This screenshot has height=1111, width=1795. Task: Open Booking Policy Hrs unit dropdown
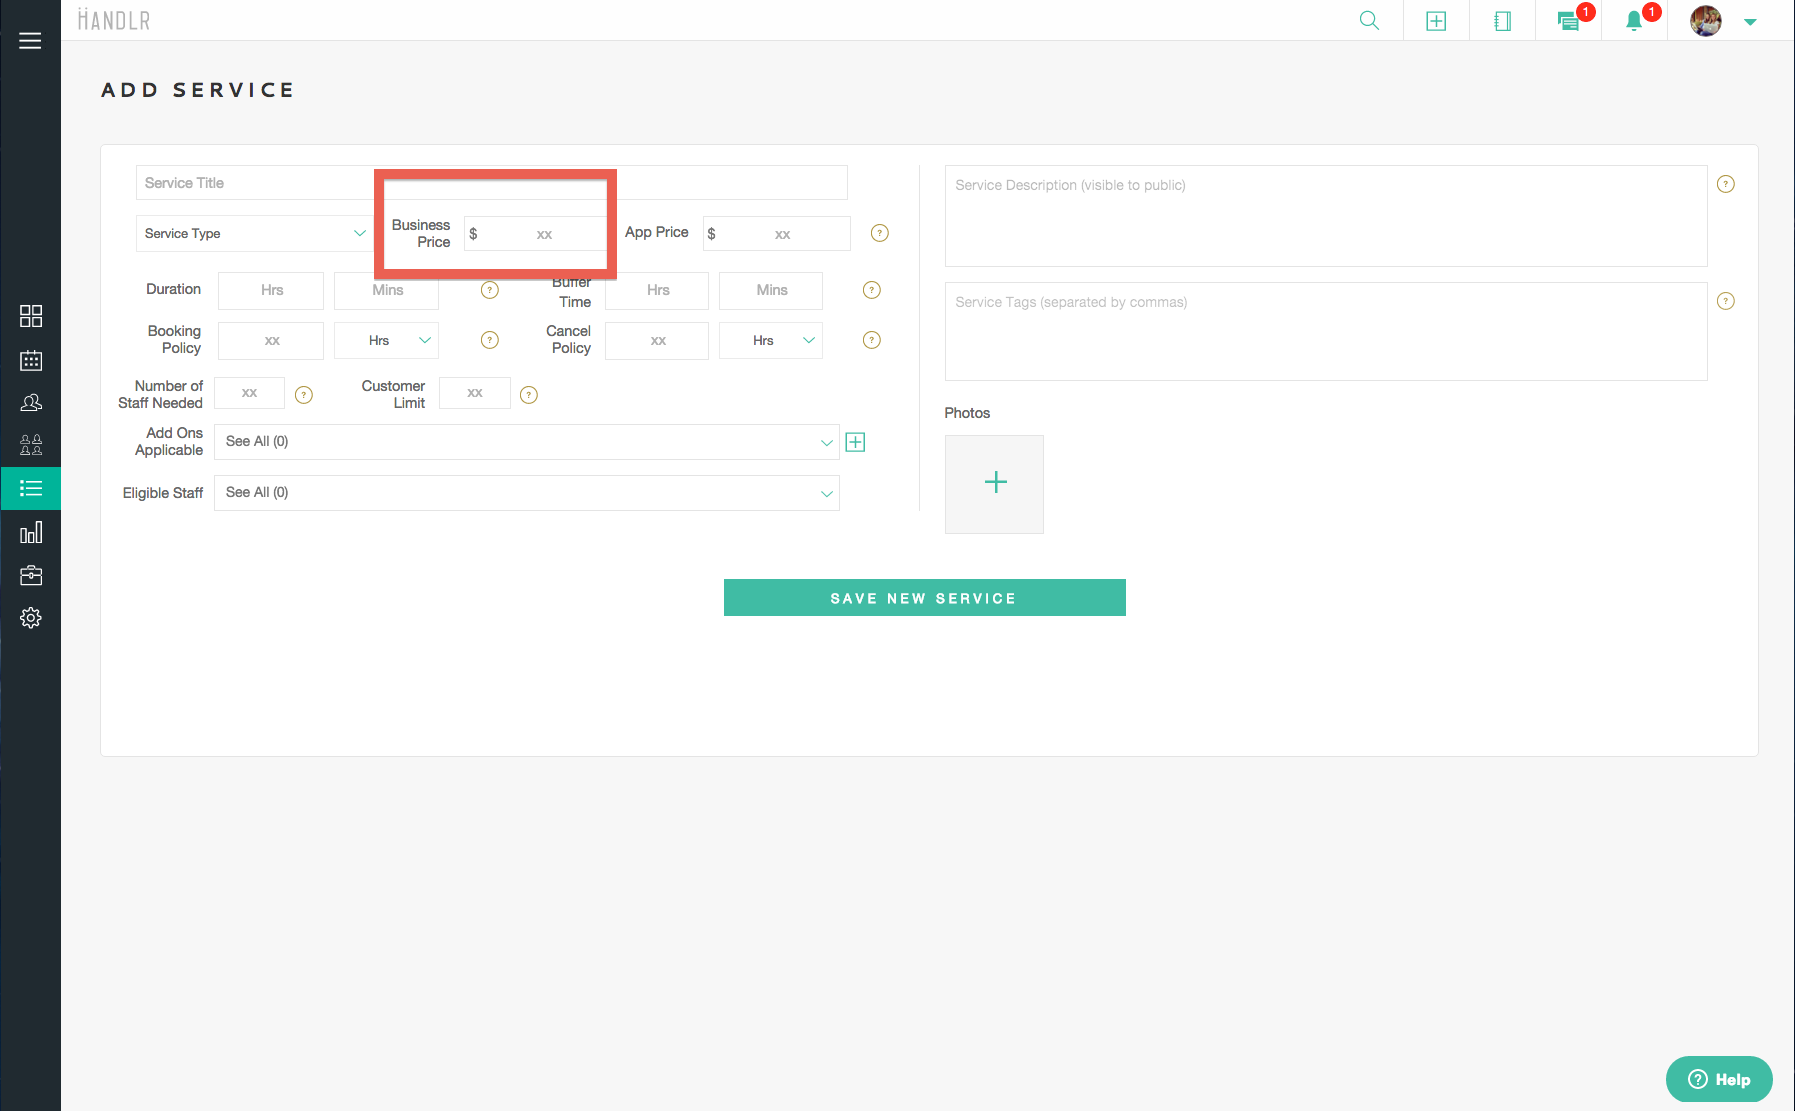[x=387, y=341]
